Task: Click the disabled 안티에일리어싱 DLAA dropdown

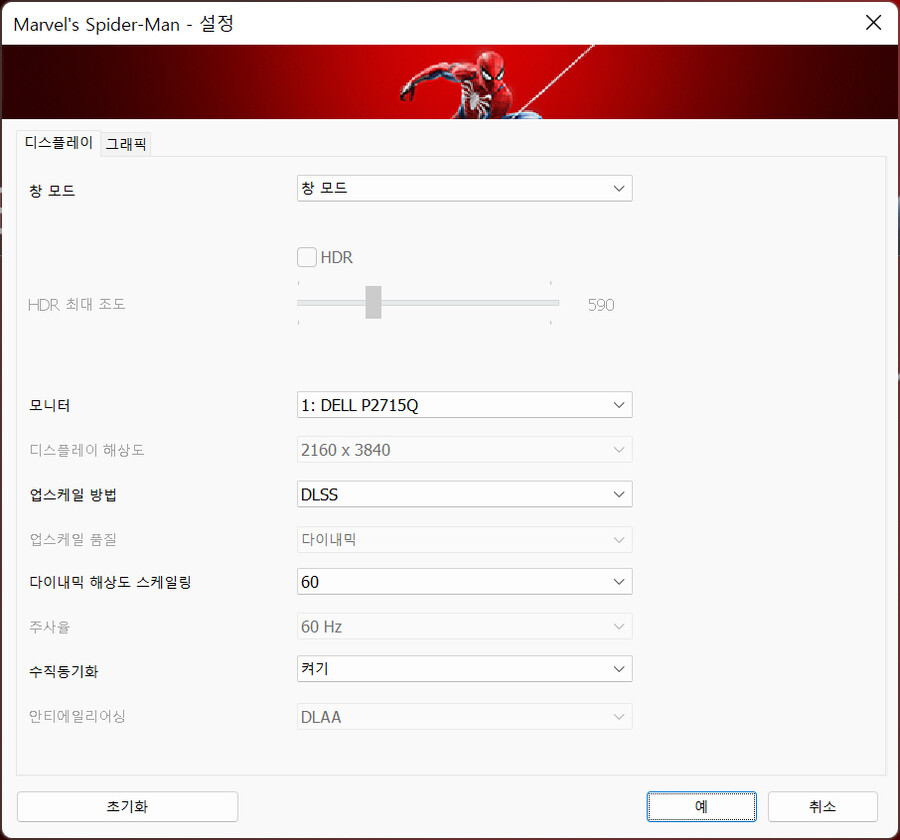Action: pyautogui.click(x=464, y=717)
